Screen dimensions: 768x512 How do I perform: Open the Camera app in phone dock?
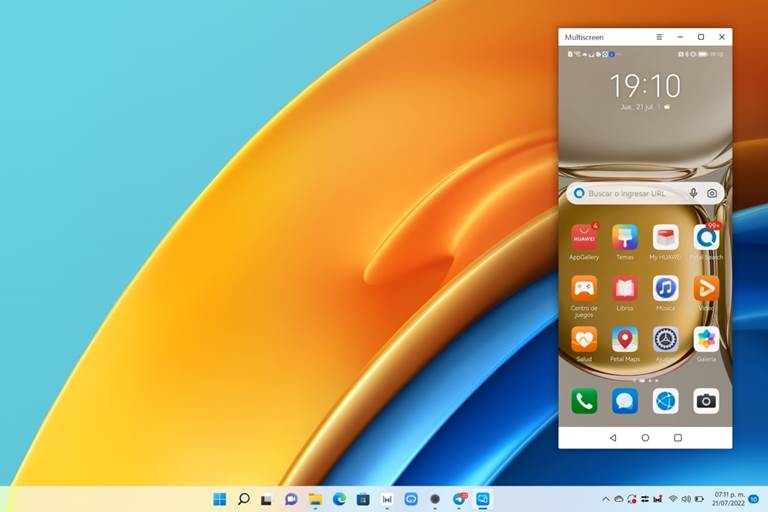706,401
